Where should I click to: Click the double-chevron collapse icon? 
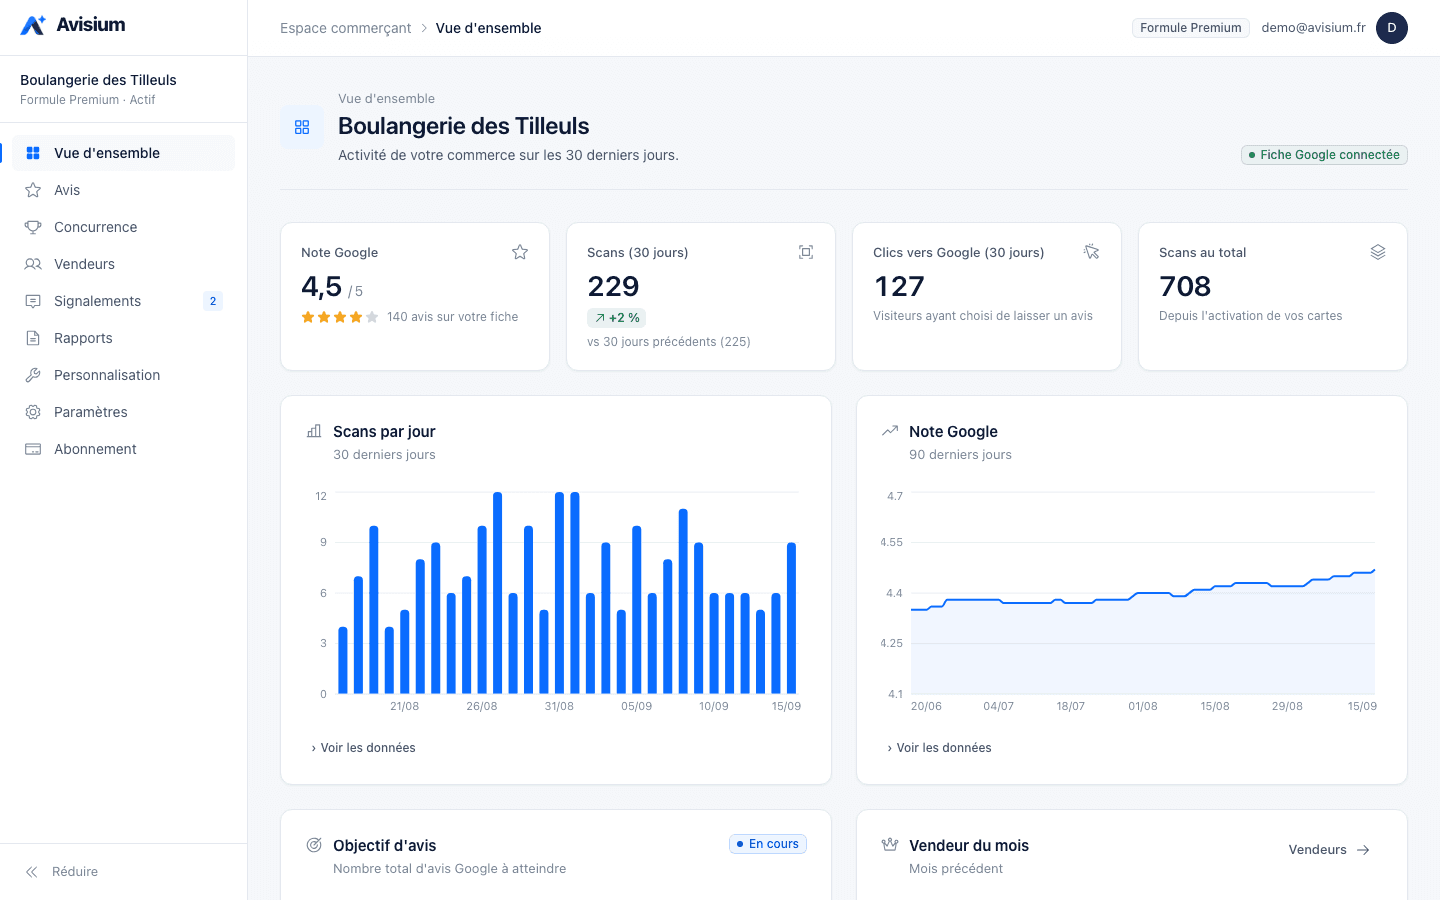point(32,872)
